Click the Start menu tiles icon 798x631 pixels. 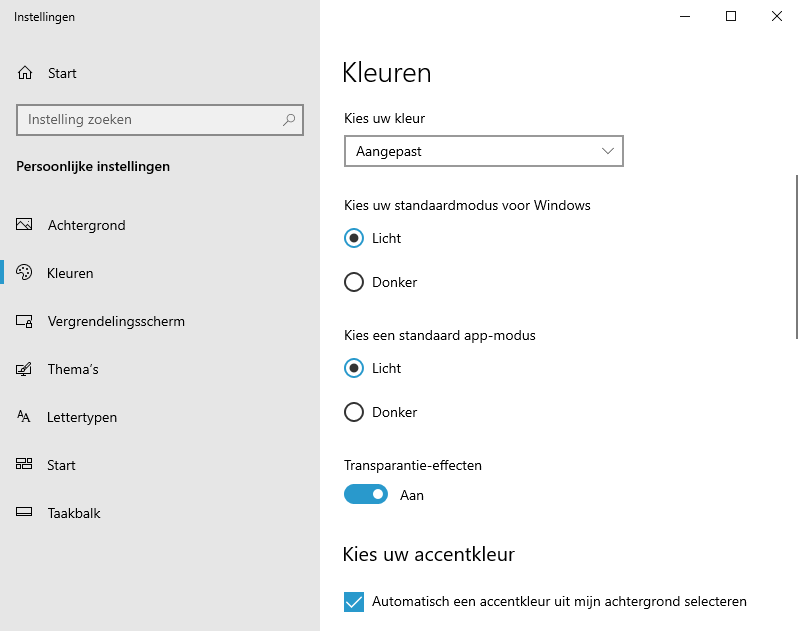[x=25, y=465]
